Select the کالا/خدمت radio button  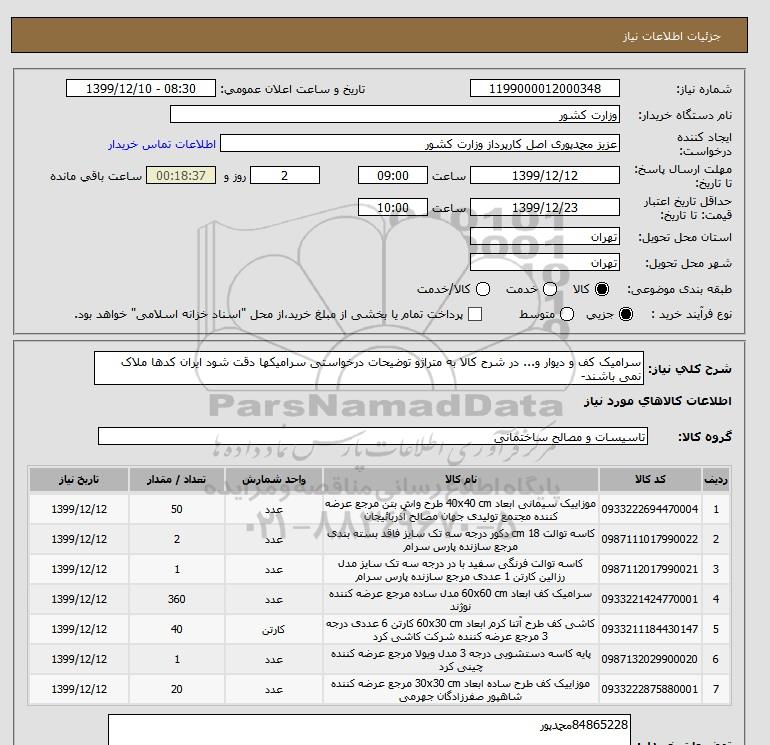click(x=483, y=289)
